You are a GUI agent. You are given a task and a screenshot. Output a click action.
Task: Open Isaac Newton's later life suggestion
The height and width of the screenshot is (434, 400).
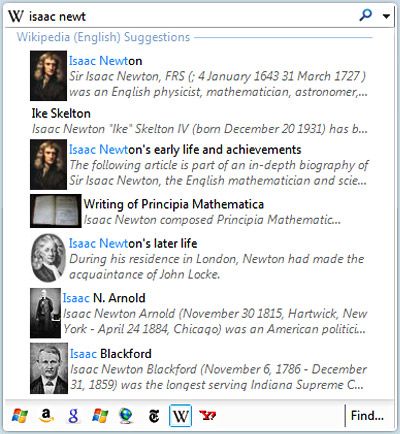coord(199,258)
